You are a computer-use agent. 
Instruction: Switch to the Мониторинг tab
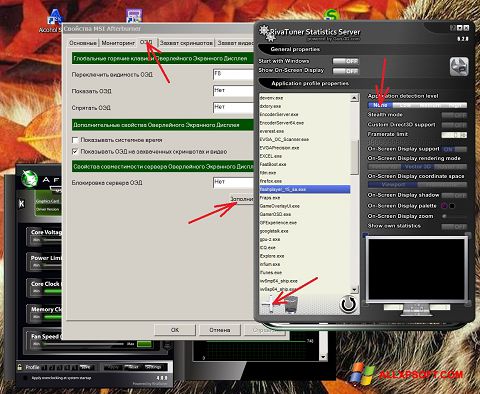click(x=118, y=43)
